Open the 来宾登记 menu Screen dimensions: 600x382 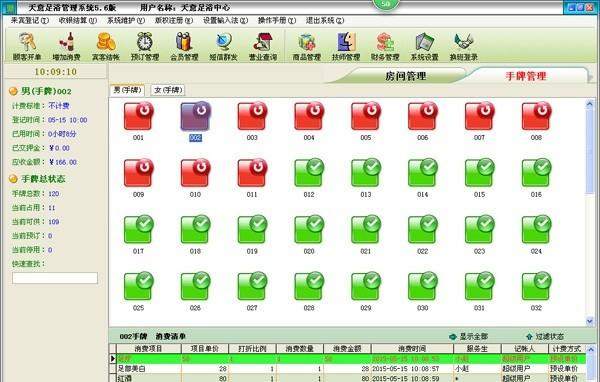[30, 21]
